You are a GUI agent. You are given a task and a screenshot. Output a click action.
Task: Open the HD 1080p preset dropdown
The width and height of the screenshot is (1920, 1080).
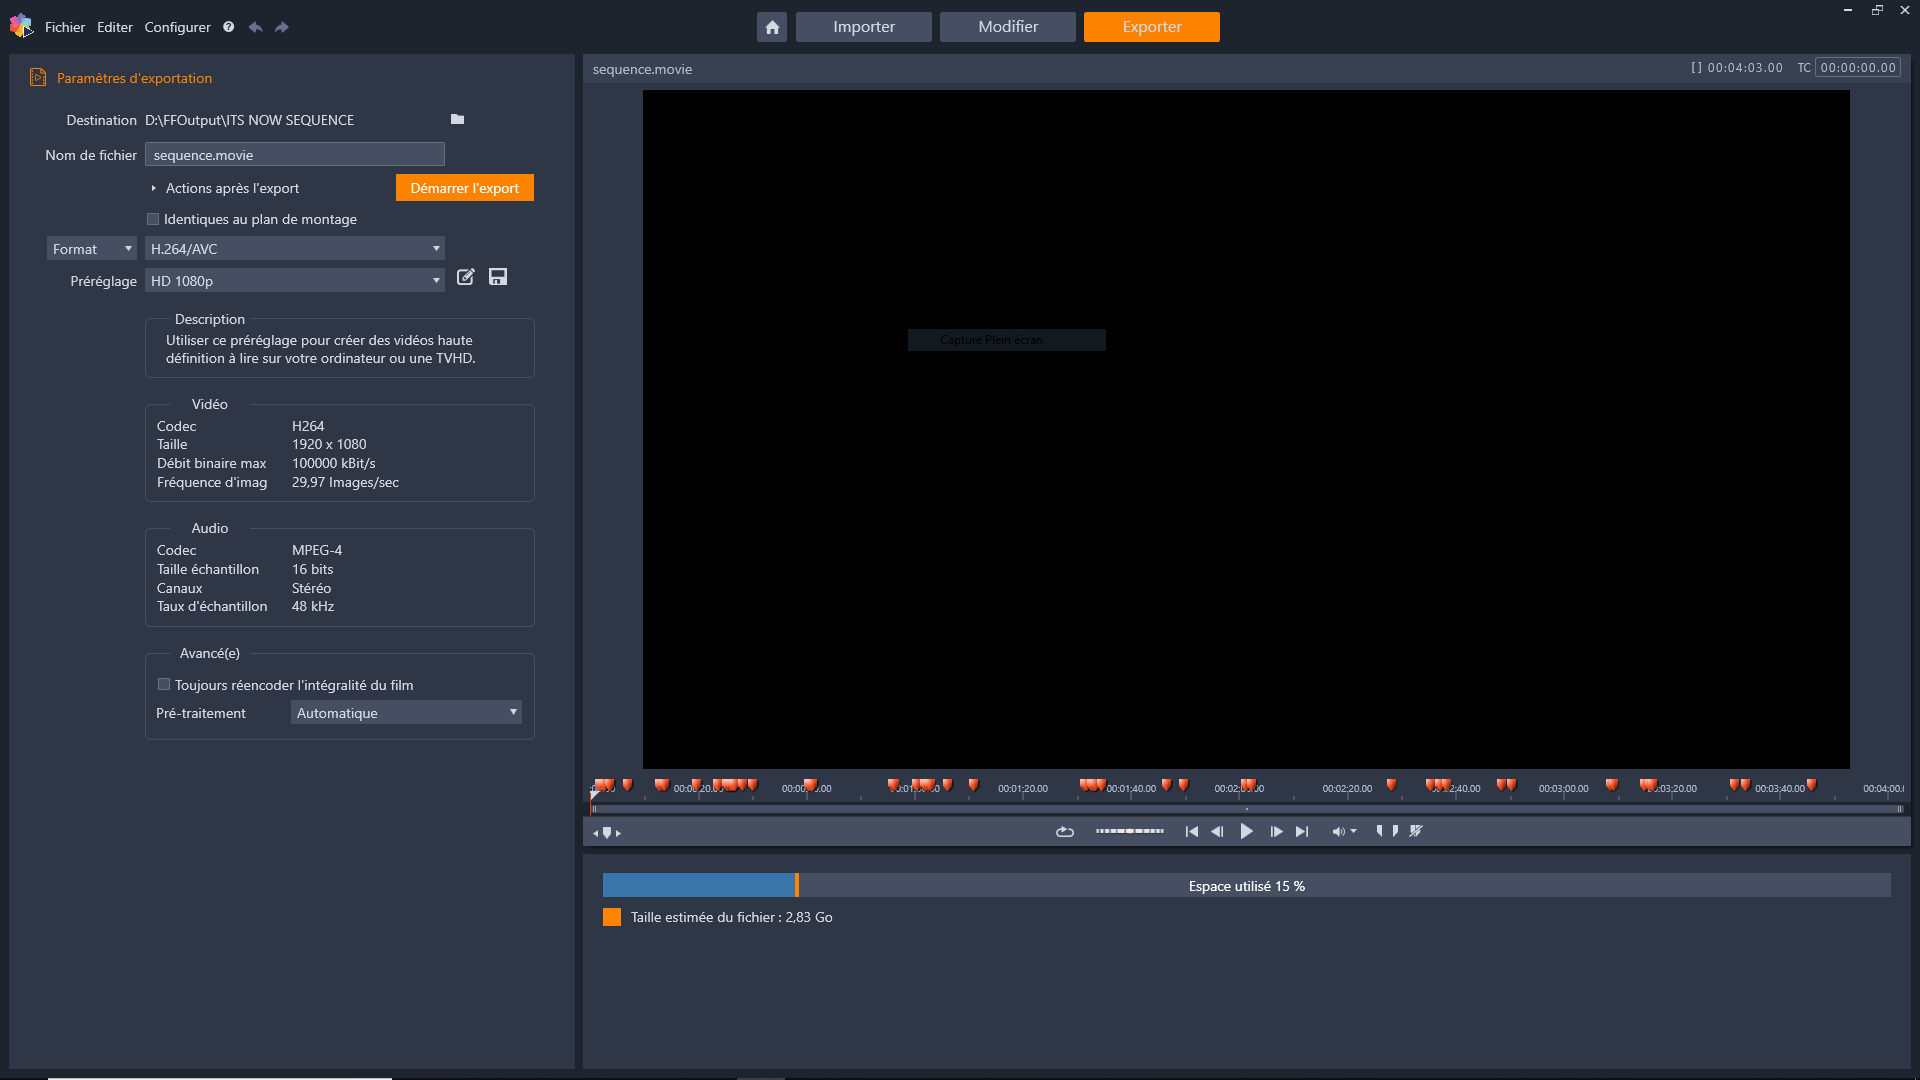pos(295,281)
